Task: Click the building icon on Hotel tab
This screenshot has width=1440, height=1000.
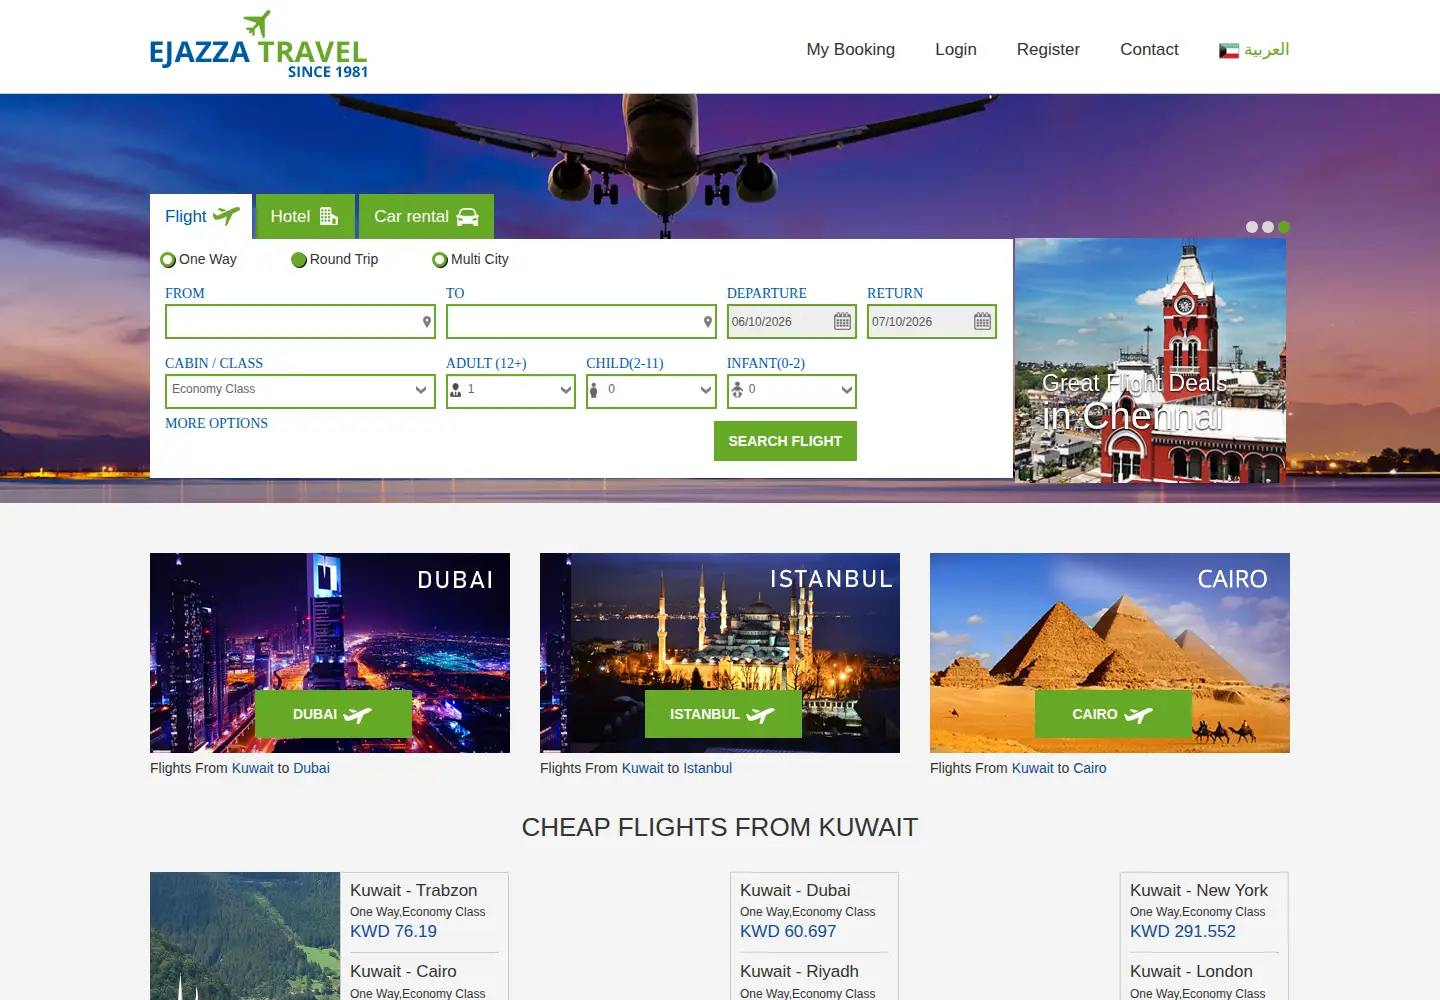Action: pos(329,216)
